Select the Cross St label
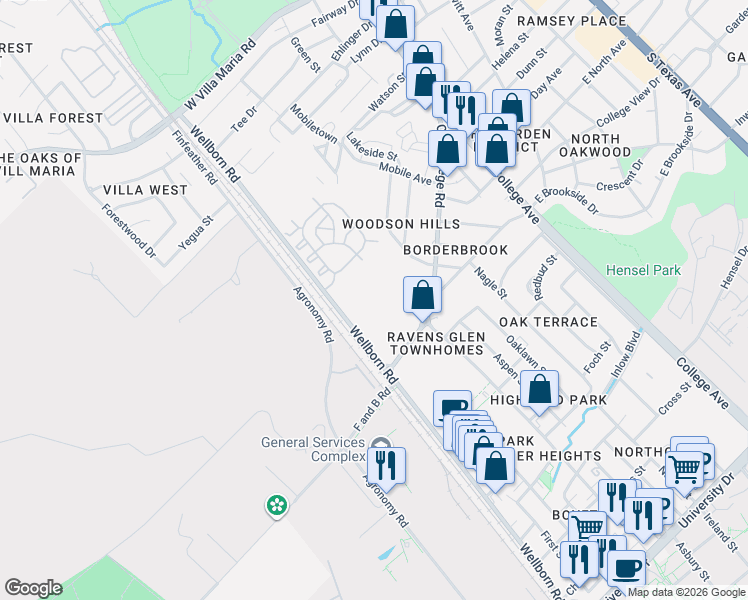This screenshot has width=748, height=600. (x=674, y=398)
